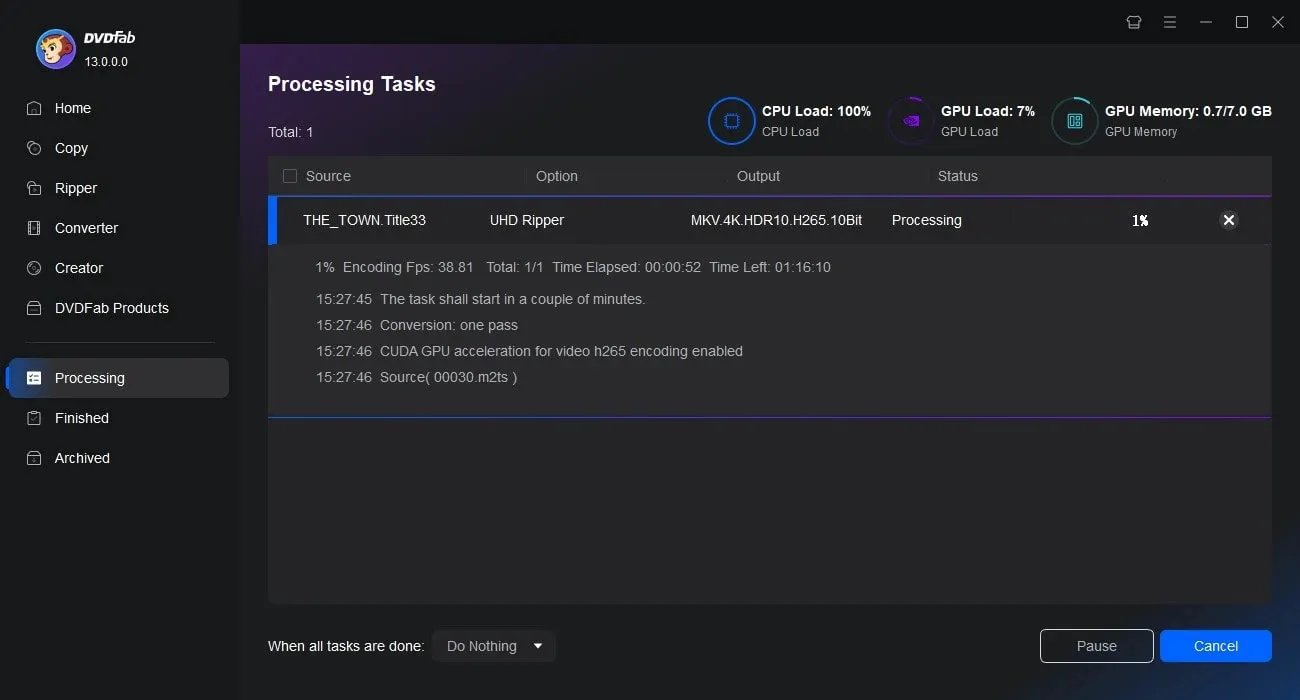Image resolution: width=1300 pixels, height=700 pixels.
Task: Open the Ripper module
Action: point(75,188)
